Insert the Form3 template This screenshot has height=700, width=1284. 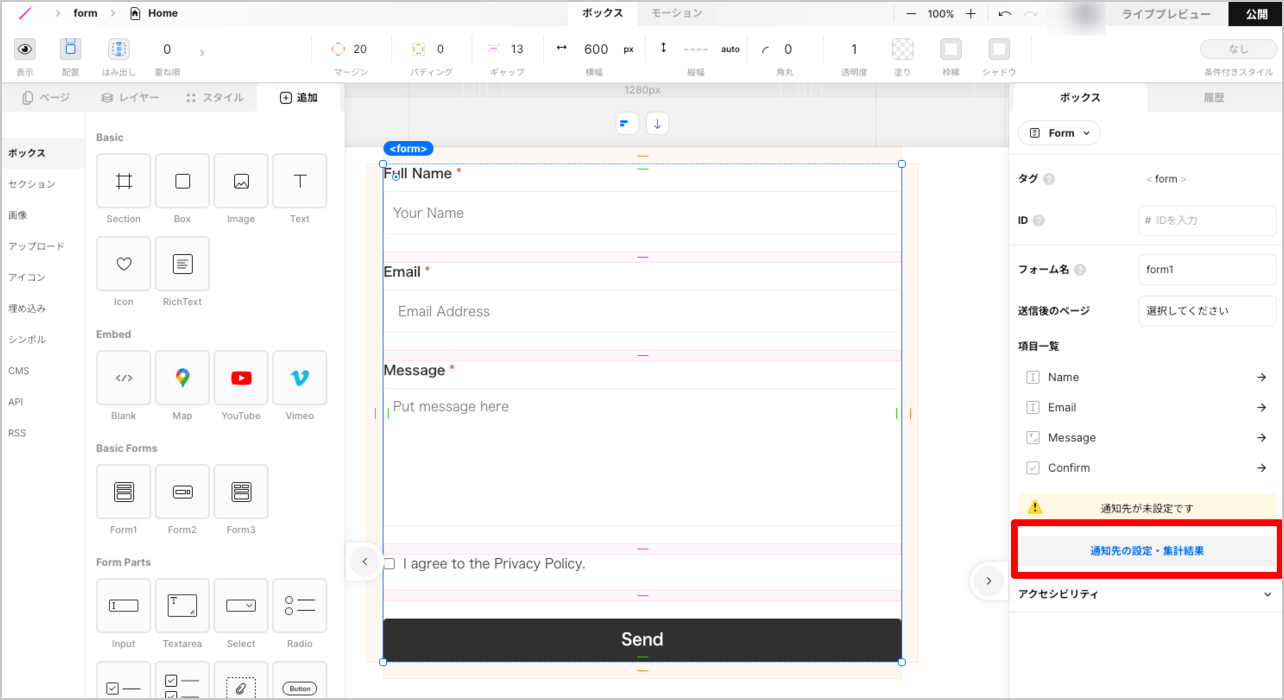pos(241,492)
